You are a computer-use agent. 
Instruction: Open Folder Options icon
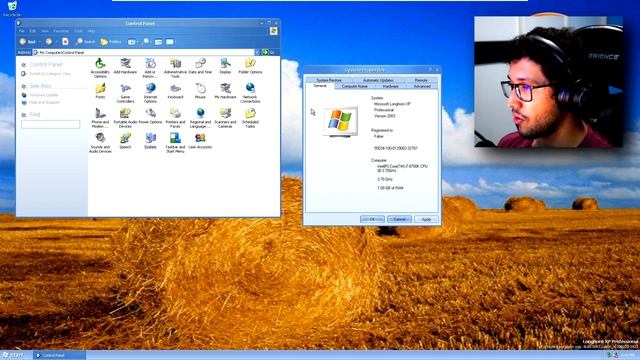250,65
